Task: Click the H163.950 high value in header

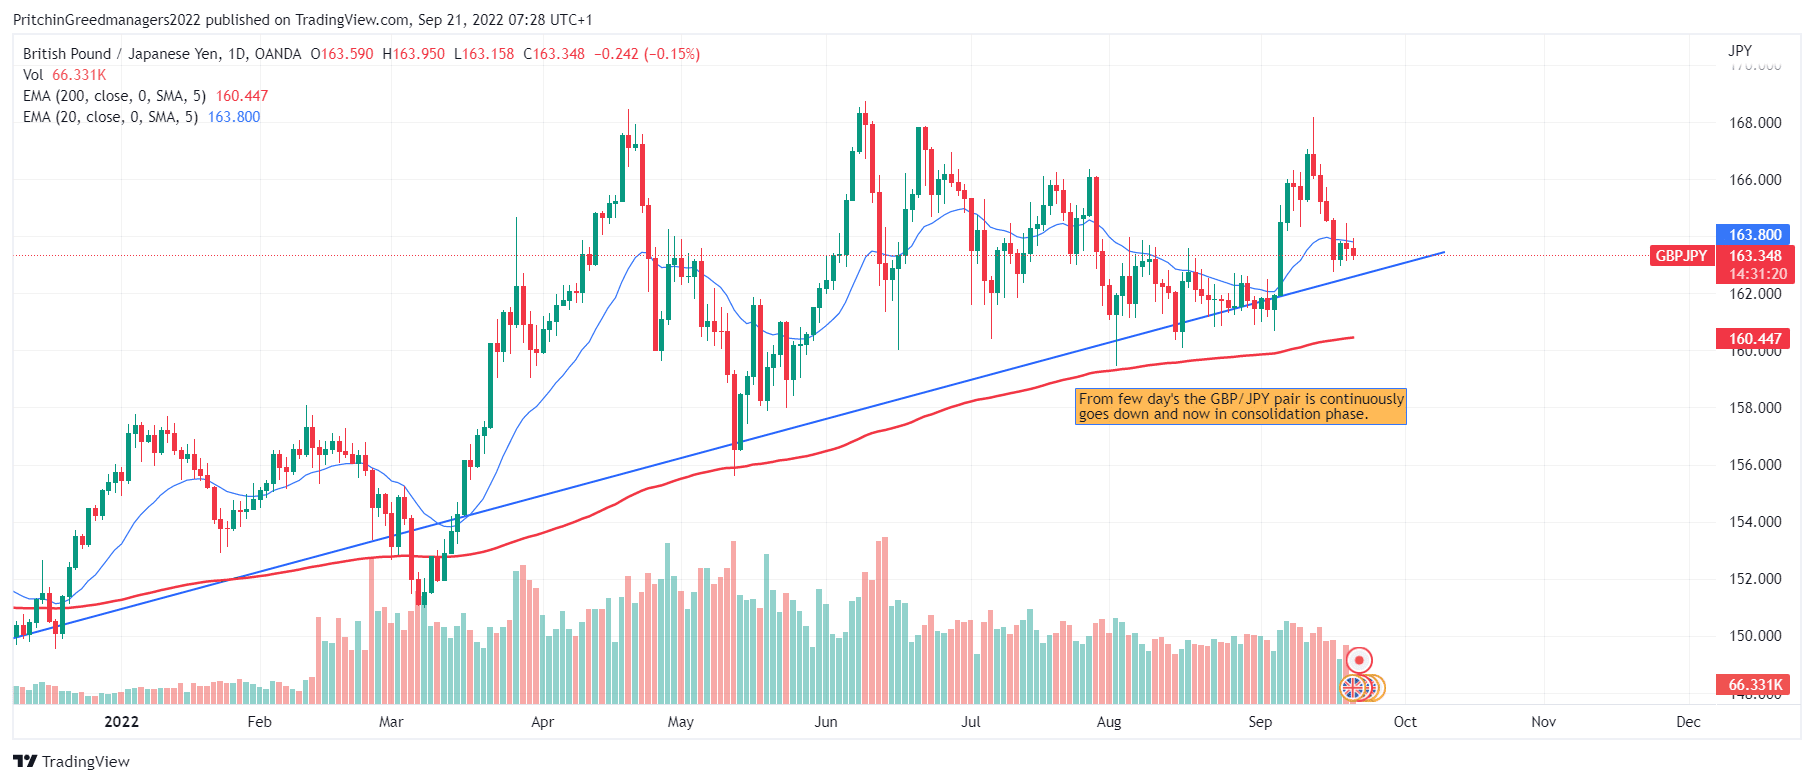Action: (414, 54)
